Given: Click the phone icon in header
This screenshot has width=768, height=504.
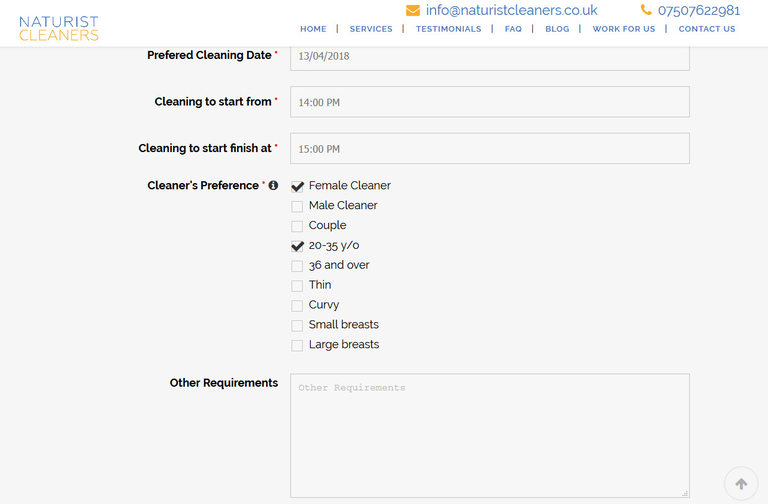Looking at the screenshot, I should click(646, 10).
